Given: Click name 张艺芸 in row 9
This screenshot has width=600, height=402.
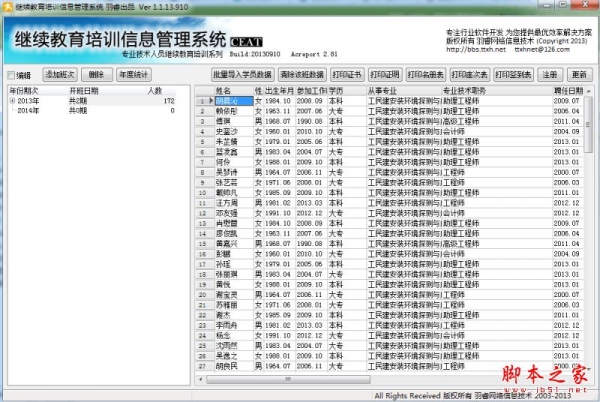Looking at the screenshot, I should coord(227,182).
